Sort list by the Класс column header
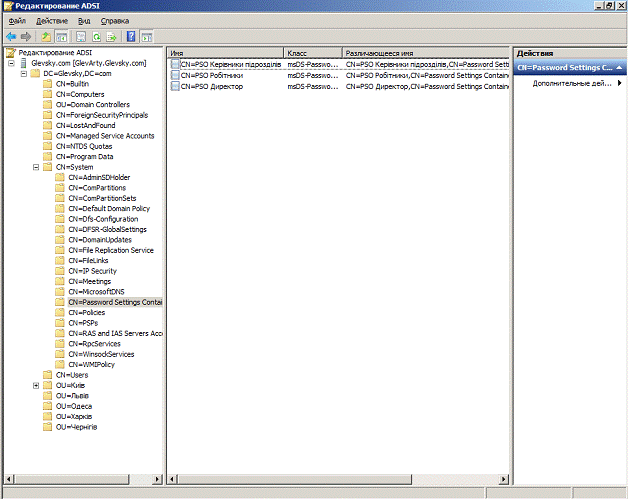This screenshot has height=499, width=628. tap(312, 52)
